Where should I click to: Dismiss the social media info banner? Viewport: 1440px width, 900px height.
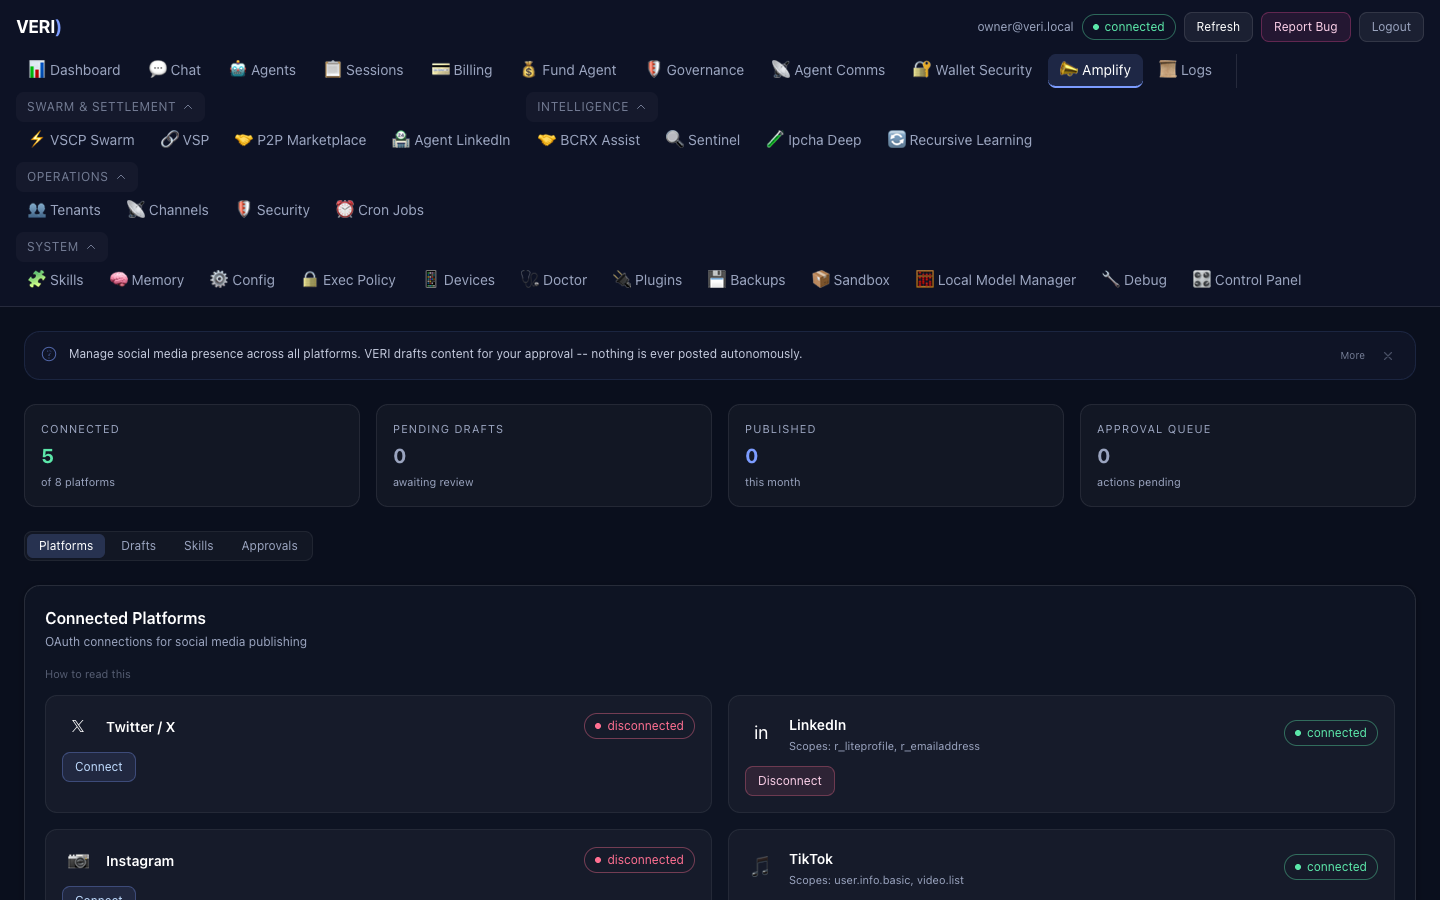[x=1388, y=355]
